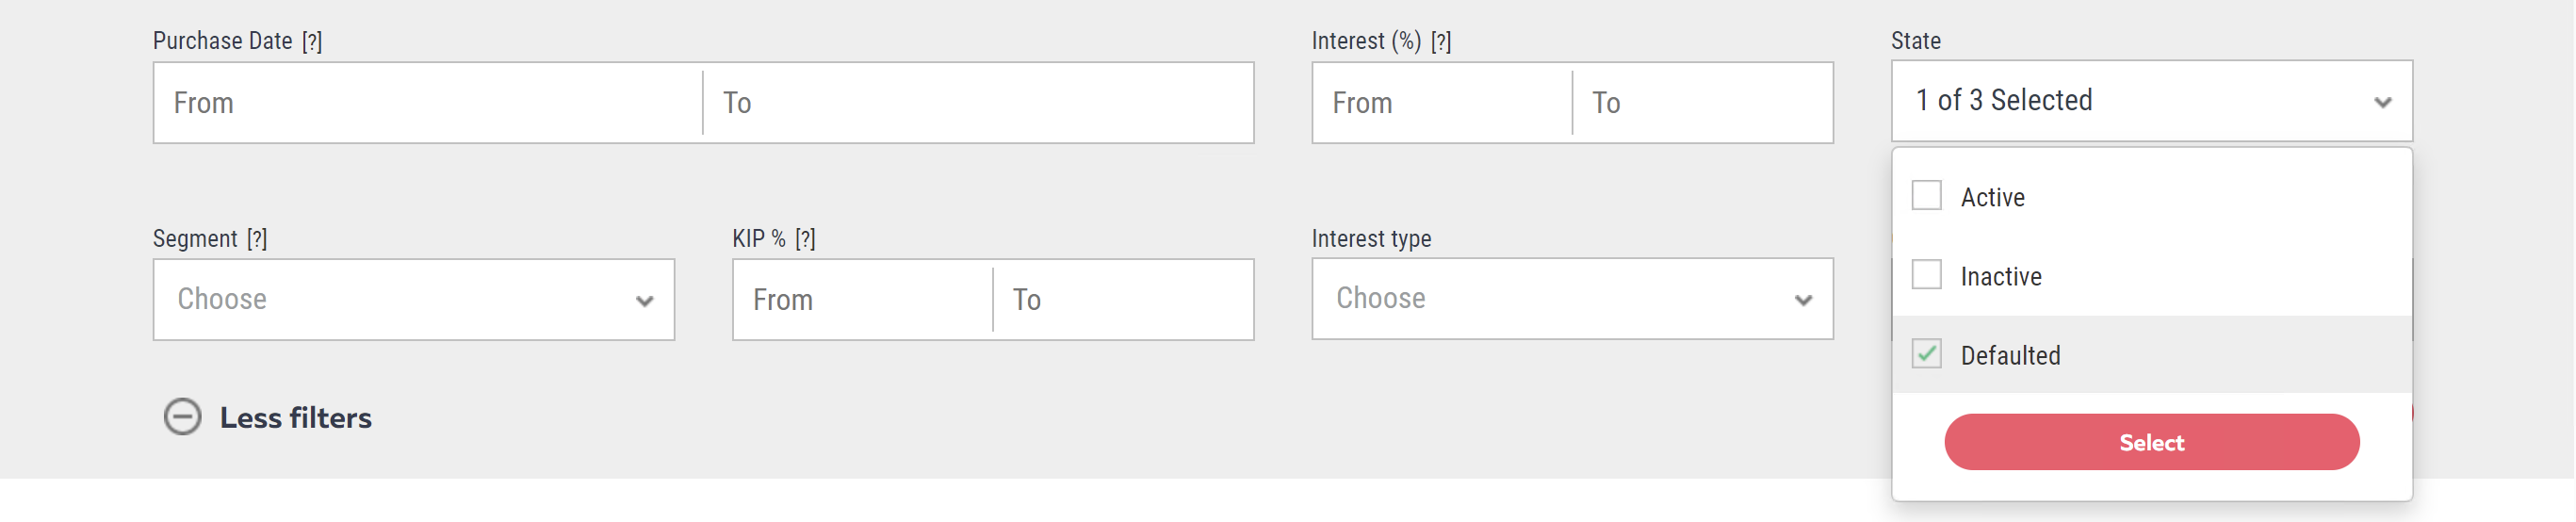The width and height of the screenshot is (2576, 522).
Task: Check the Inactive state checkbox
Action: 1926,275
